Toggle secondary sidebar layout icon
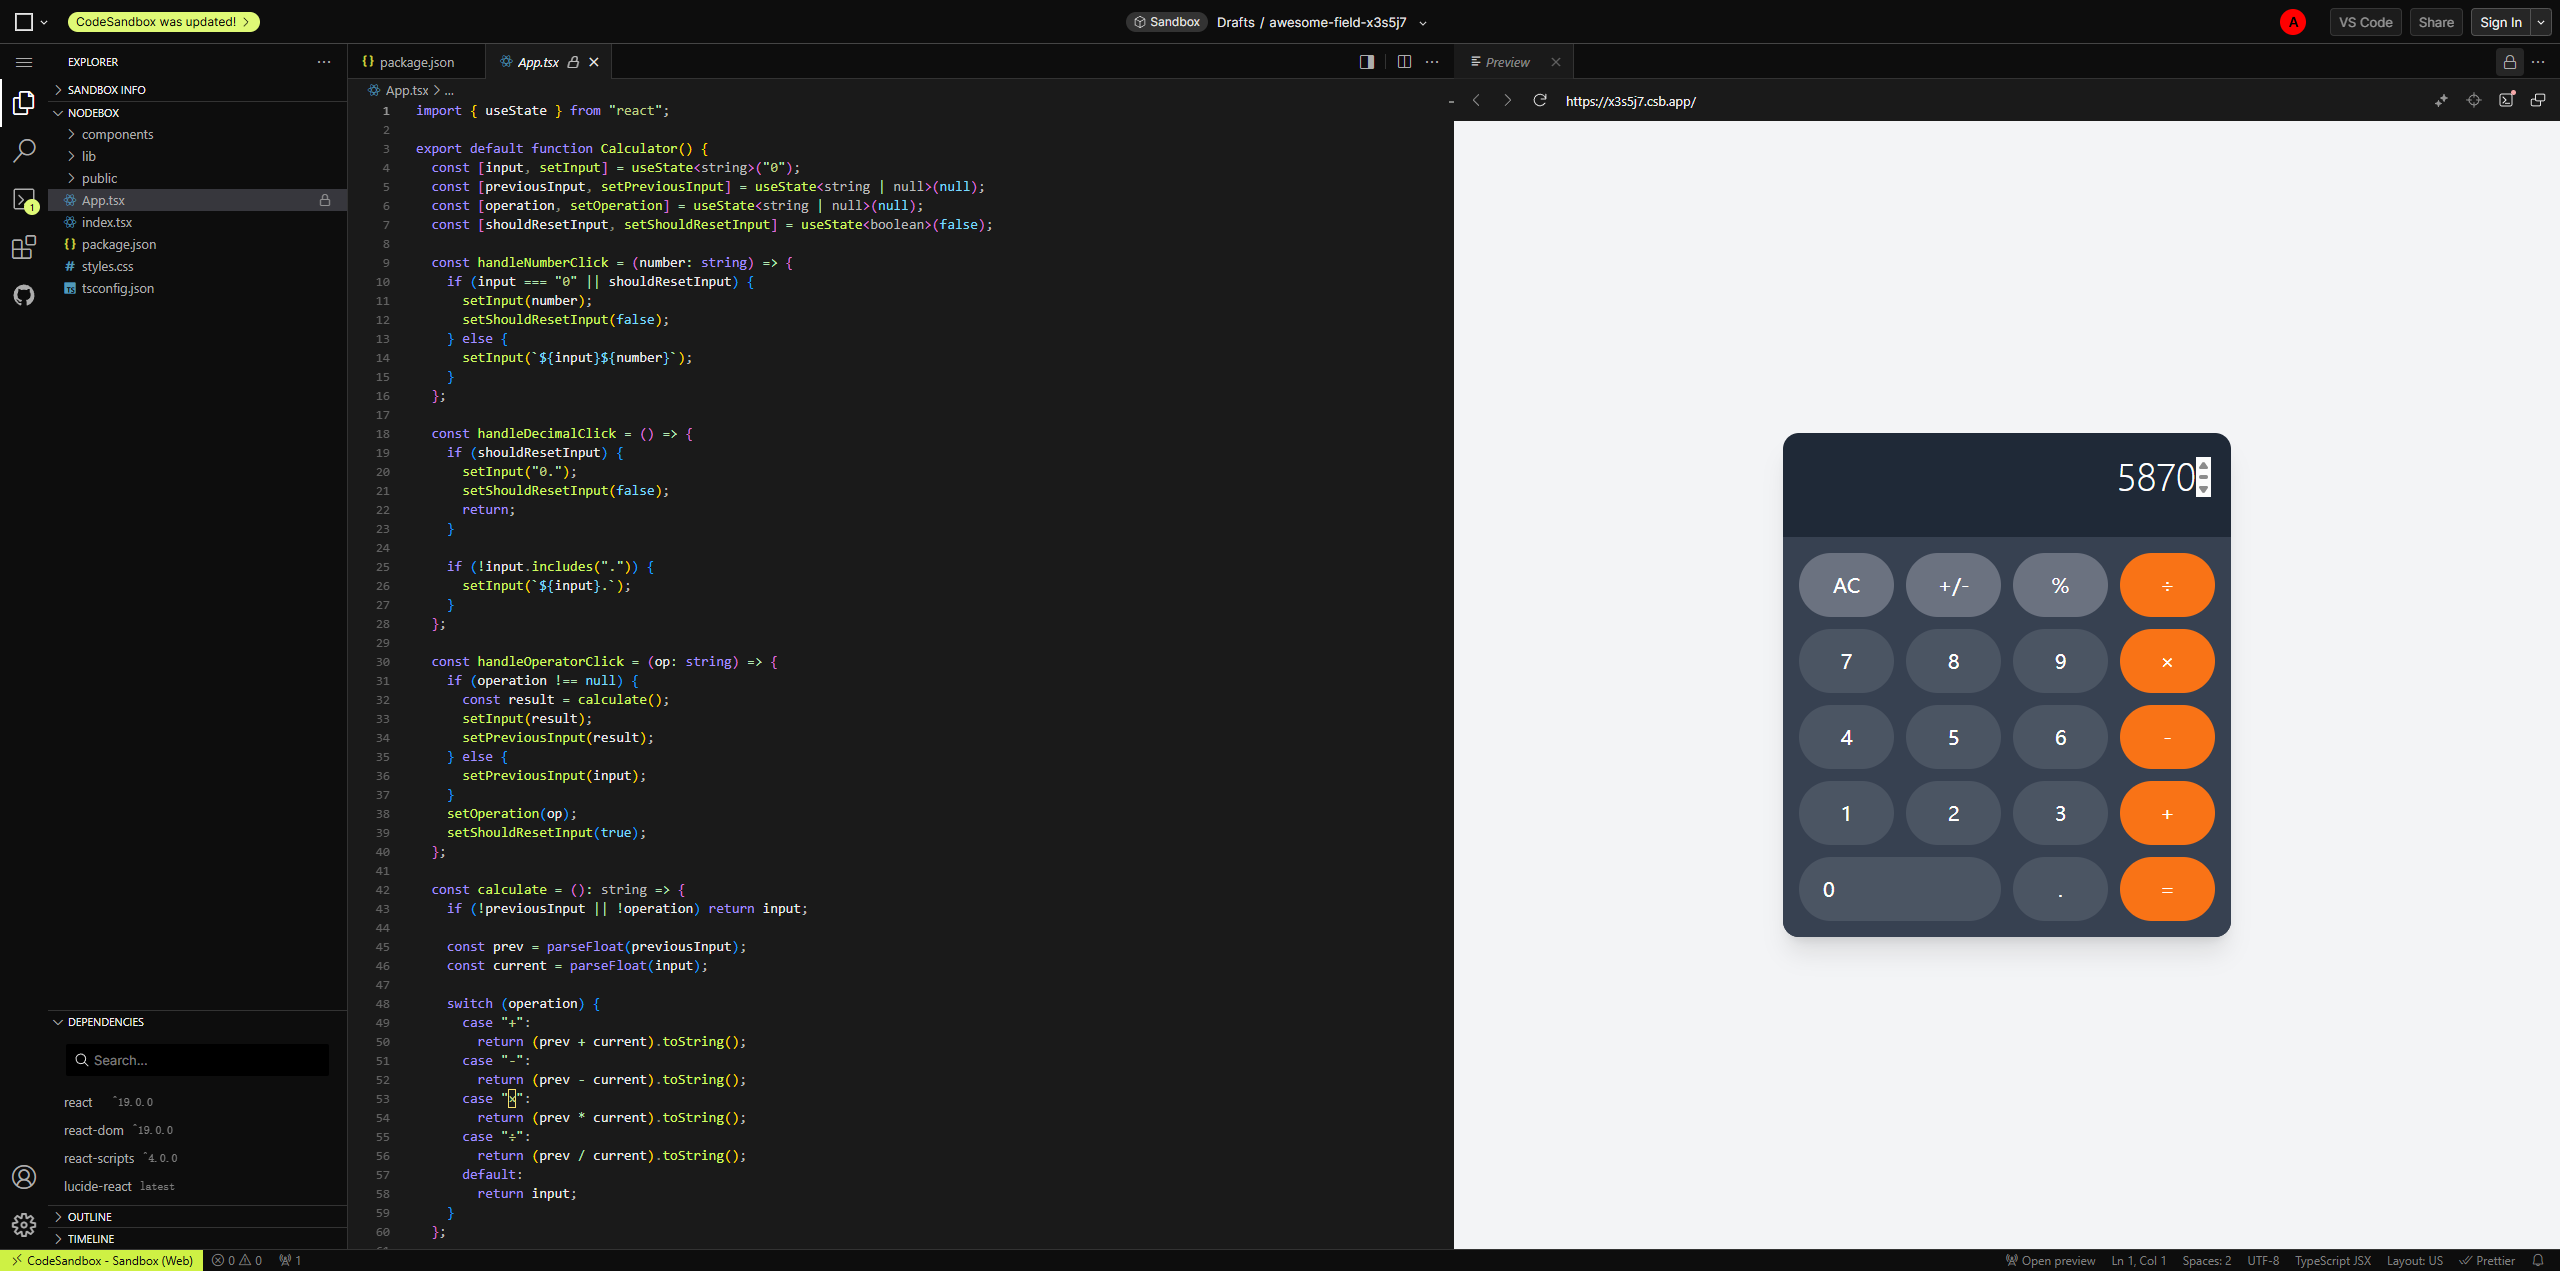This screenshot has width=2560, height=1271. 1367,62
